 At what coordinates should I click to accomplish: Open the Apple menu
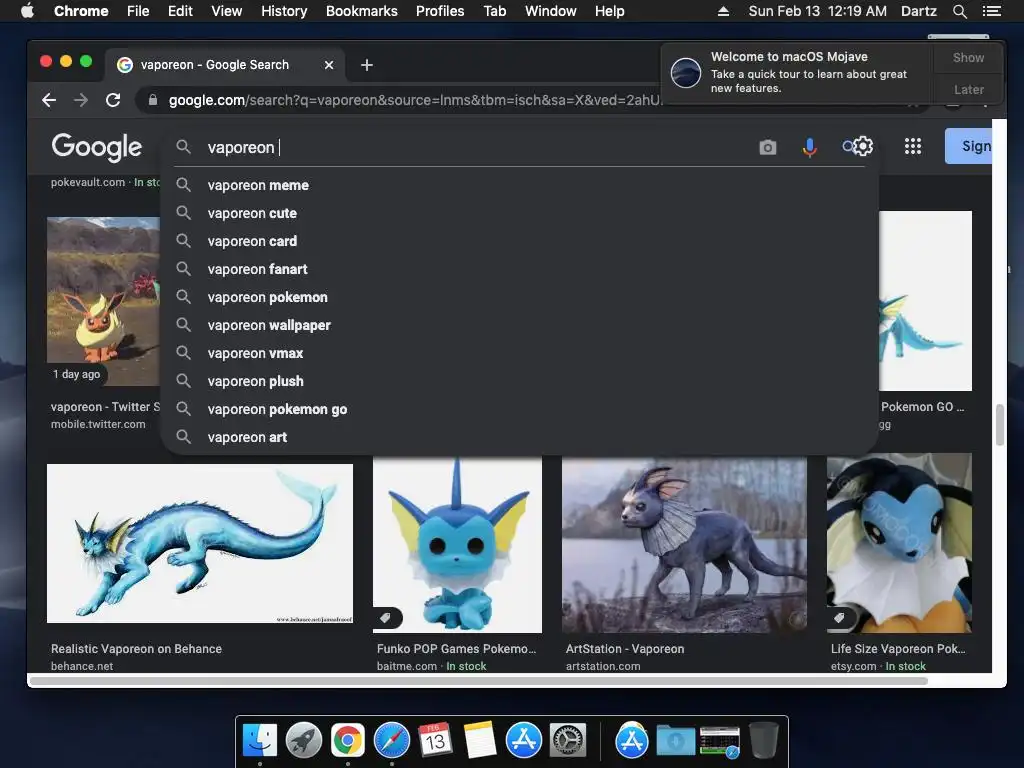click(x=27, y=10)
